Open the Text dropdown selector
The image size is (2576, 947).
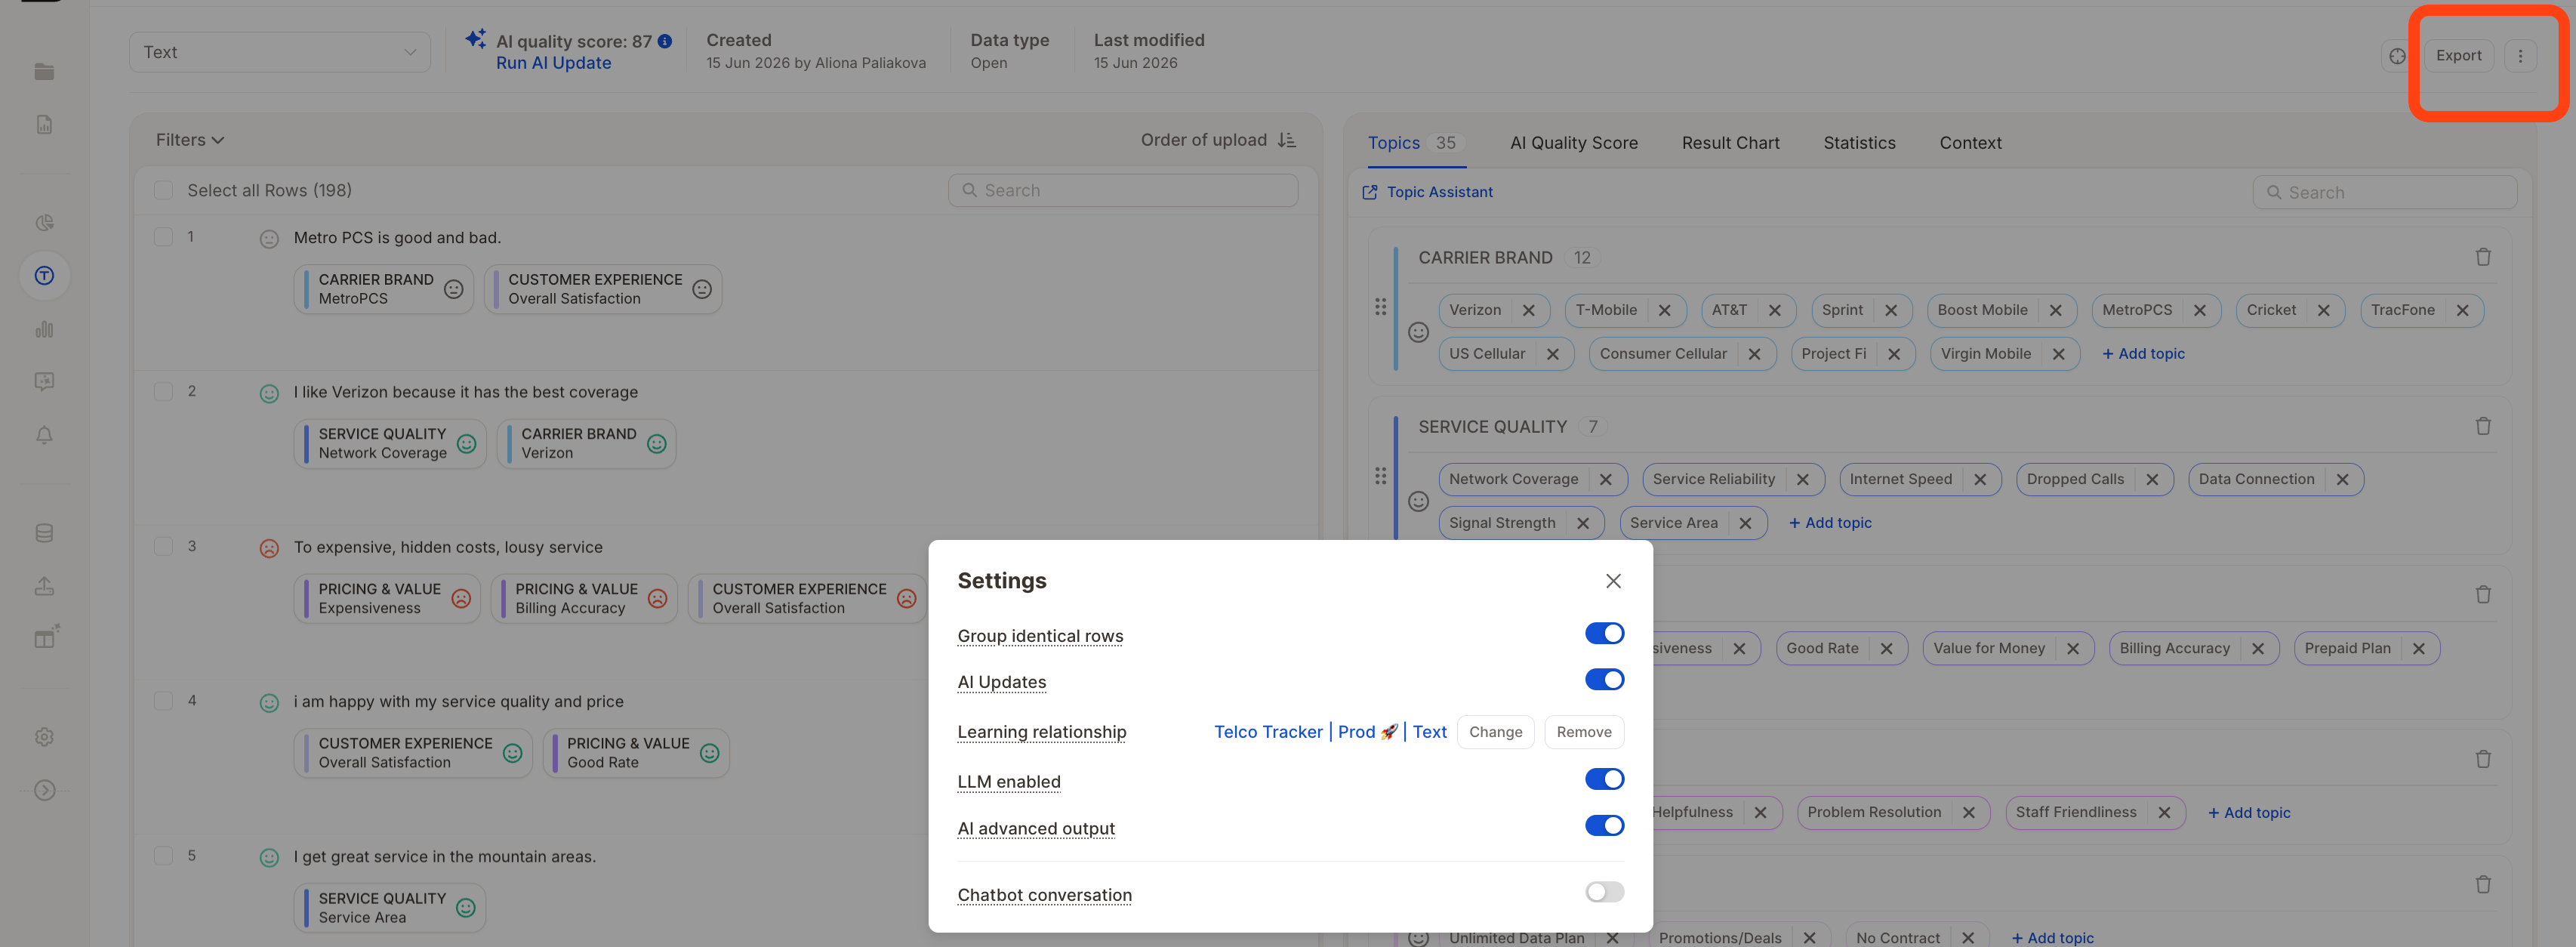280,52
